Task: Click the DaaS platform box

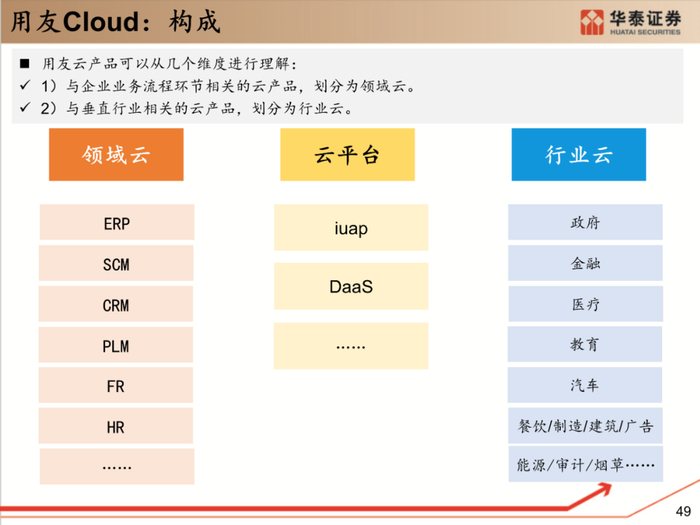Action: point(351,286)
